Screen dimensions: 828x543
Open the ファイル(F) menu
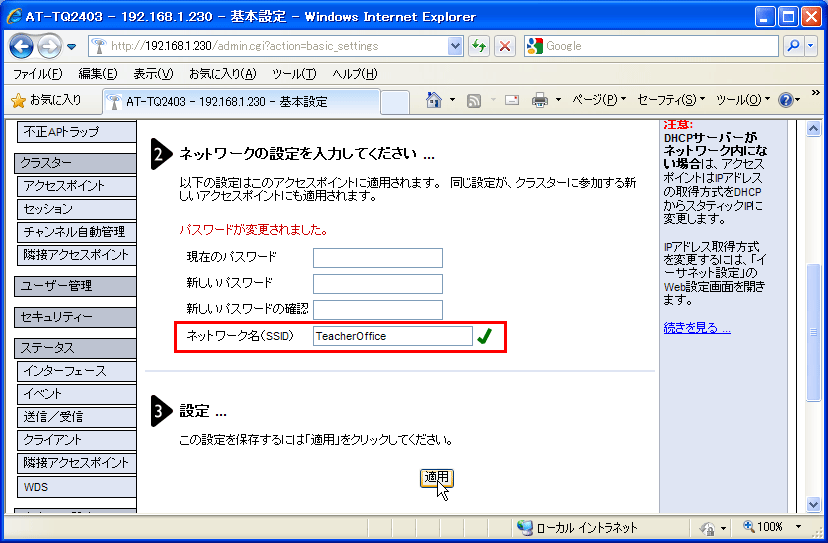pos(37,73)
